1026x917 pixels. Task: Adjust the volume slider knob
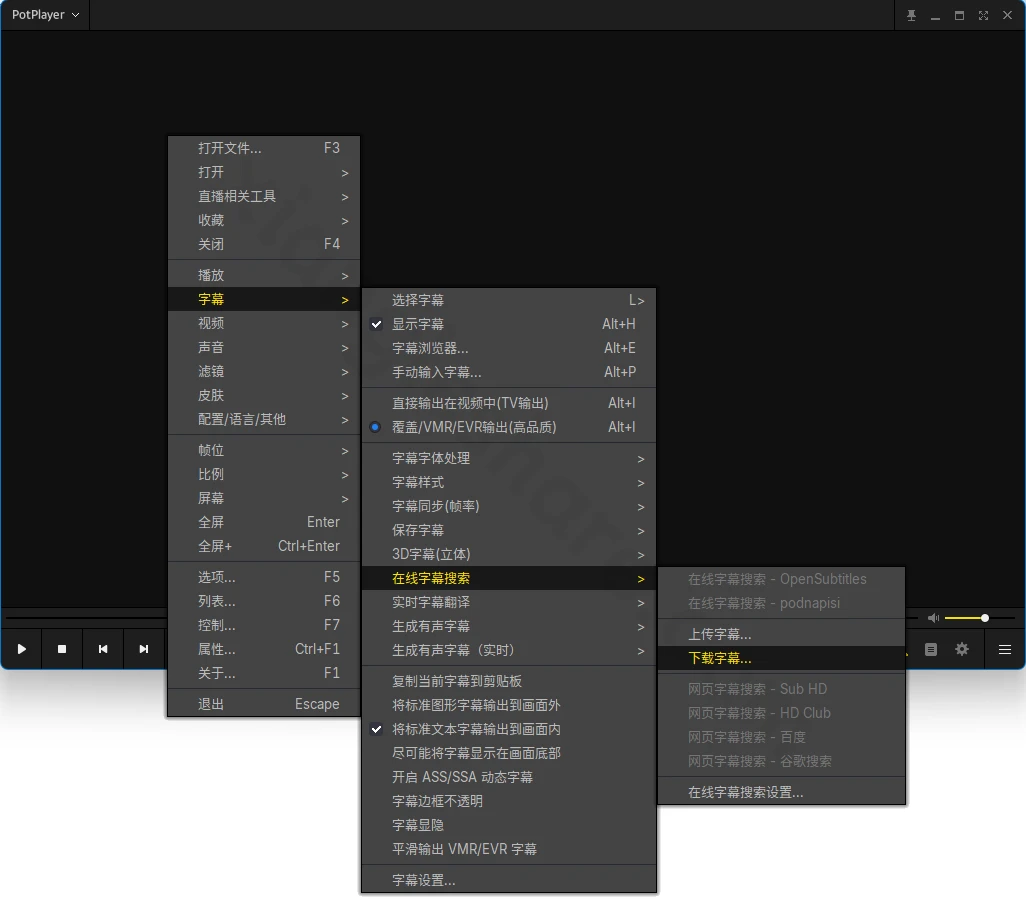tap(985, 618)
